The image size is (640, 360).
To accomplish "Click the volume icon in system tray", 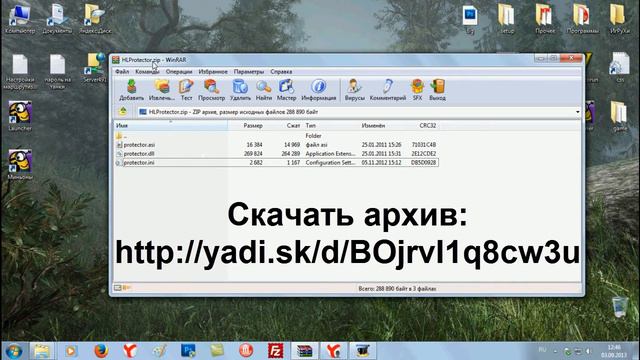I will click(589, 351).
